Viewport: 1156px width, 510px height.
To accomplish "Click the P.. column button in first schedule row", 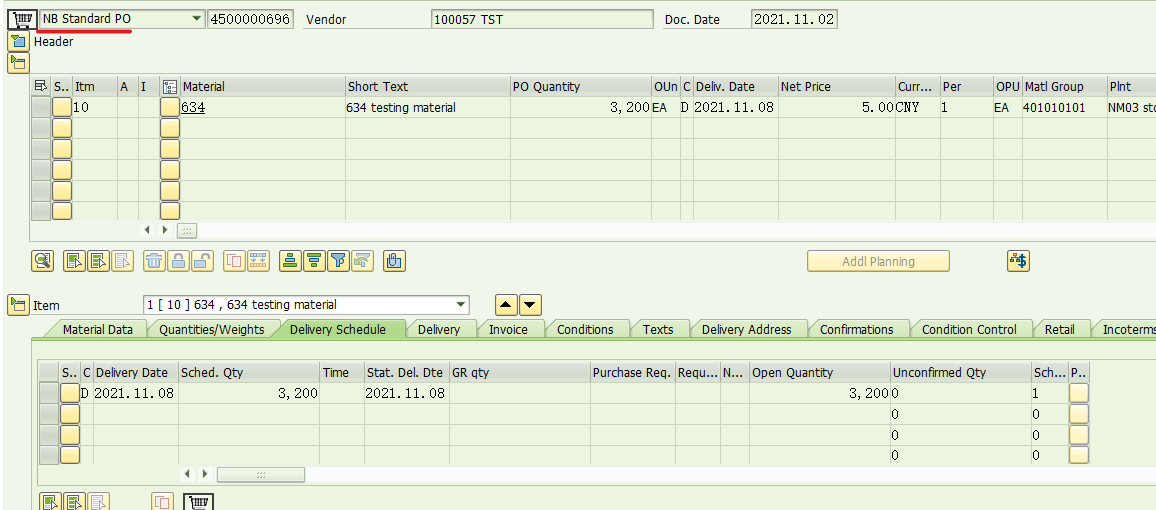I will (x=1079, y=394).
